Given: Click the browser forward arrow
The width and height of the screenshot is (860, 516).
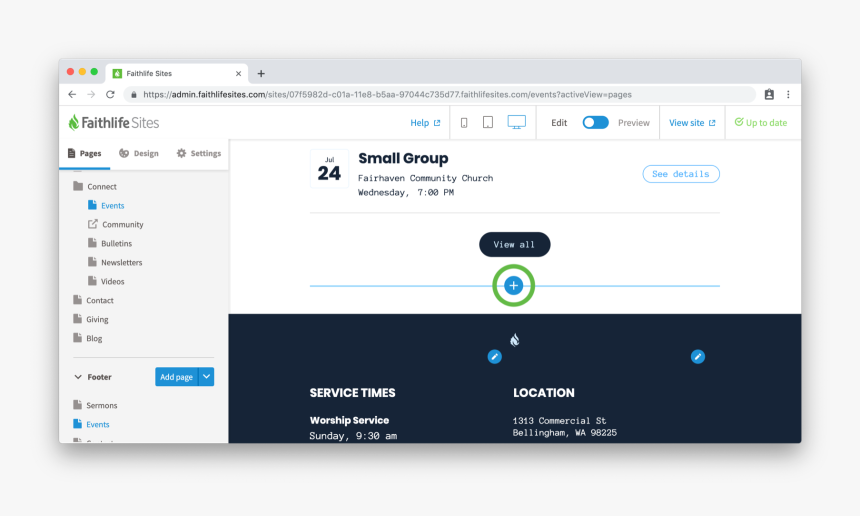Looking at the screenshot, I should pyautogui.click(x=91, y=94).
